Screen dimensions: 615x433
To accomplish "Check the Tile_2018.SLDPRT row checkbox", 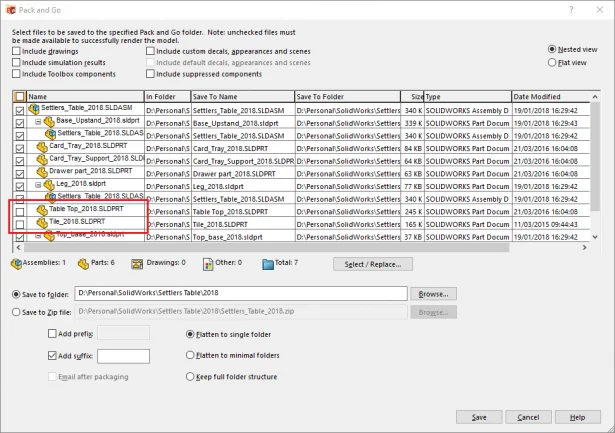I will [20, 223].
